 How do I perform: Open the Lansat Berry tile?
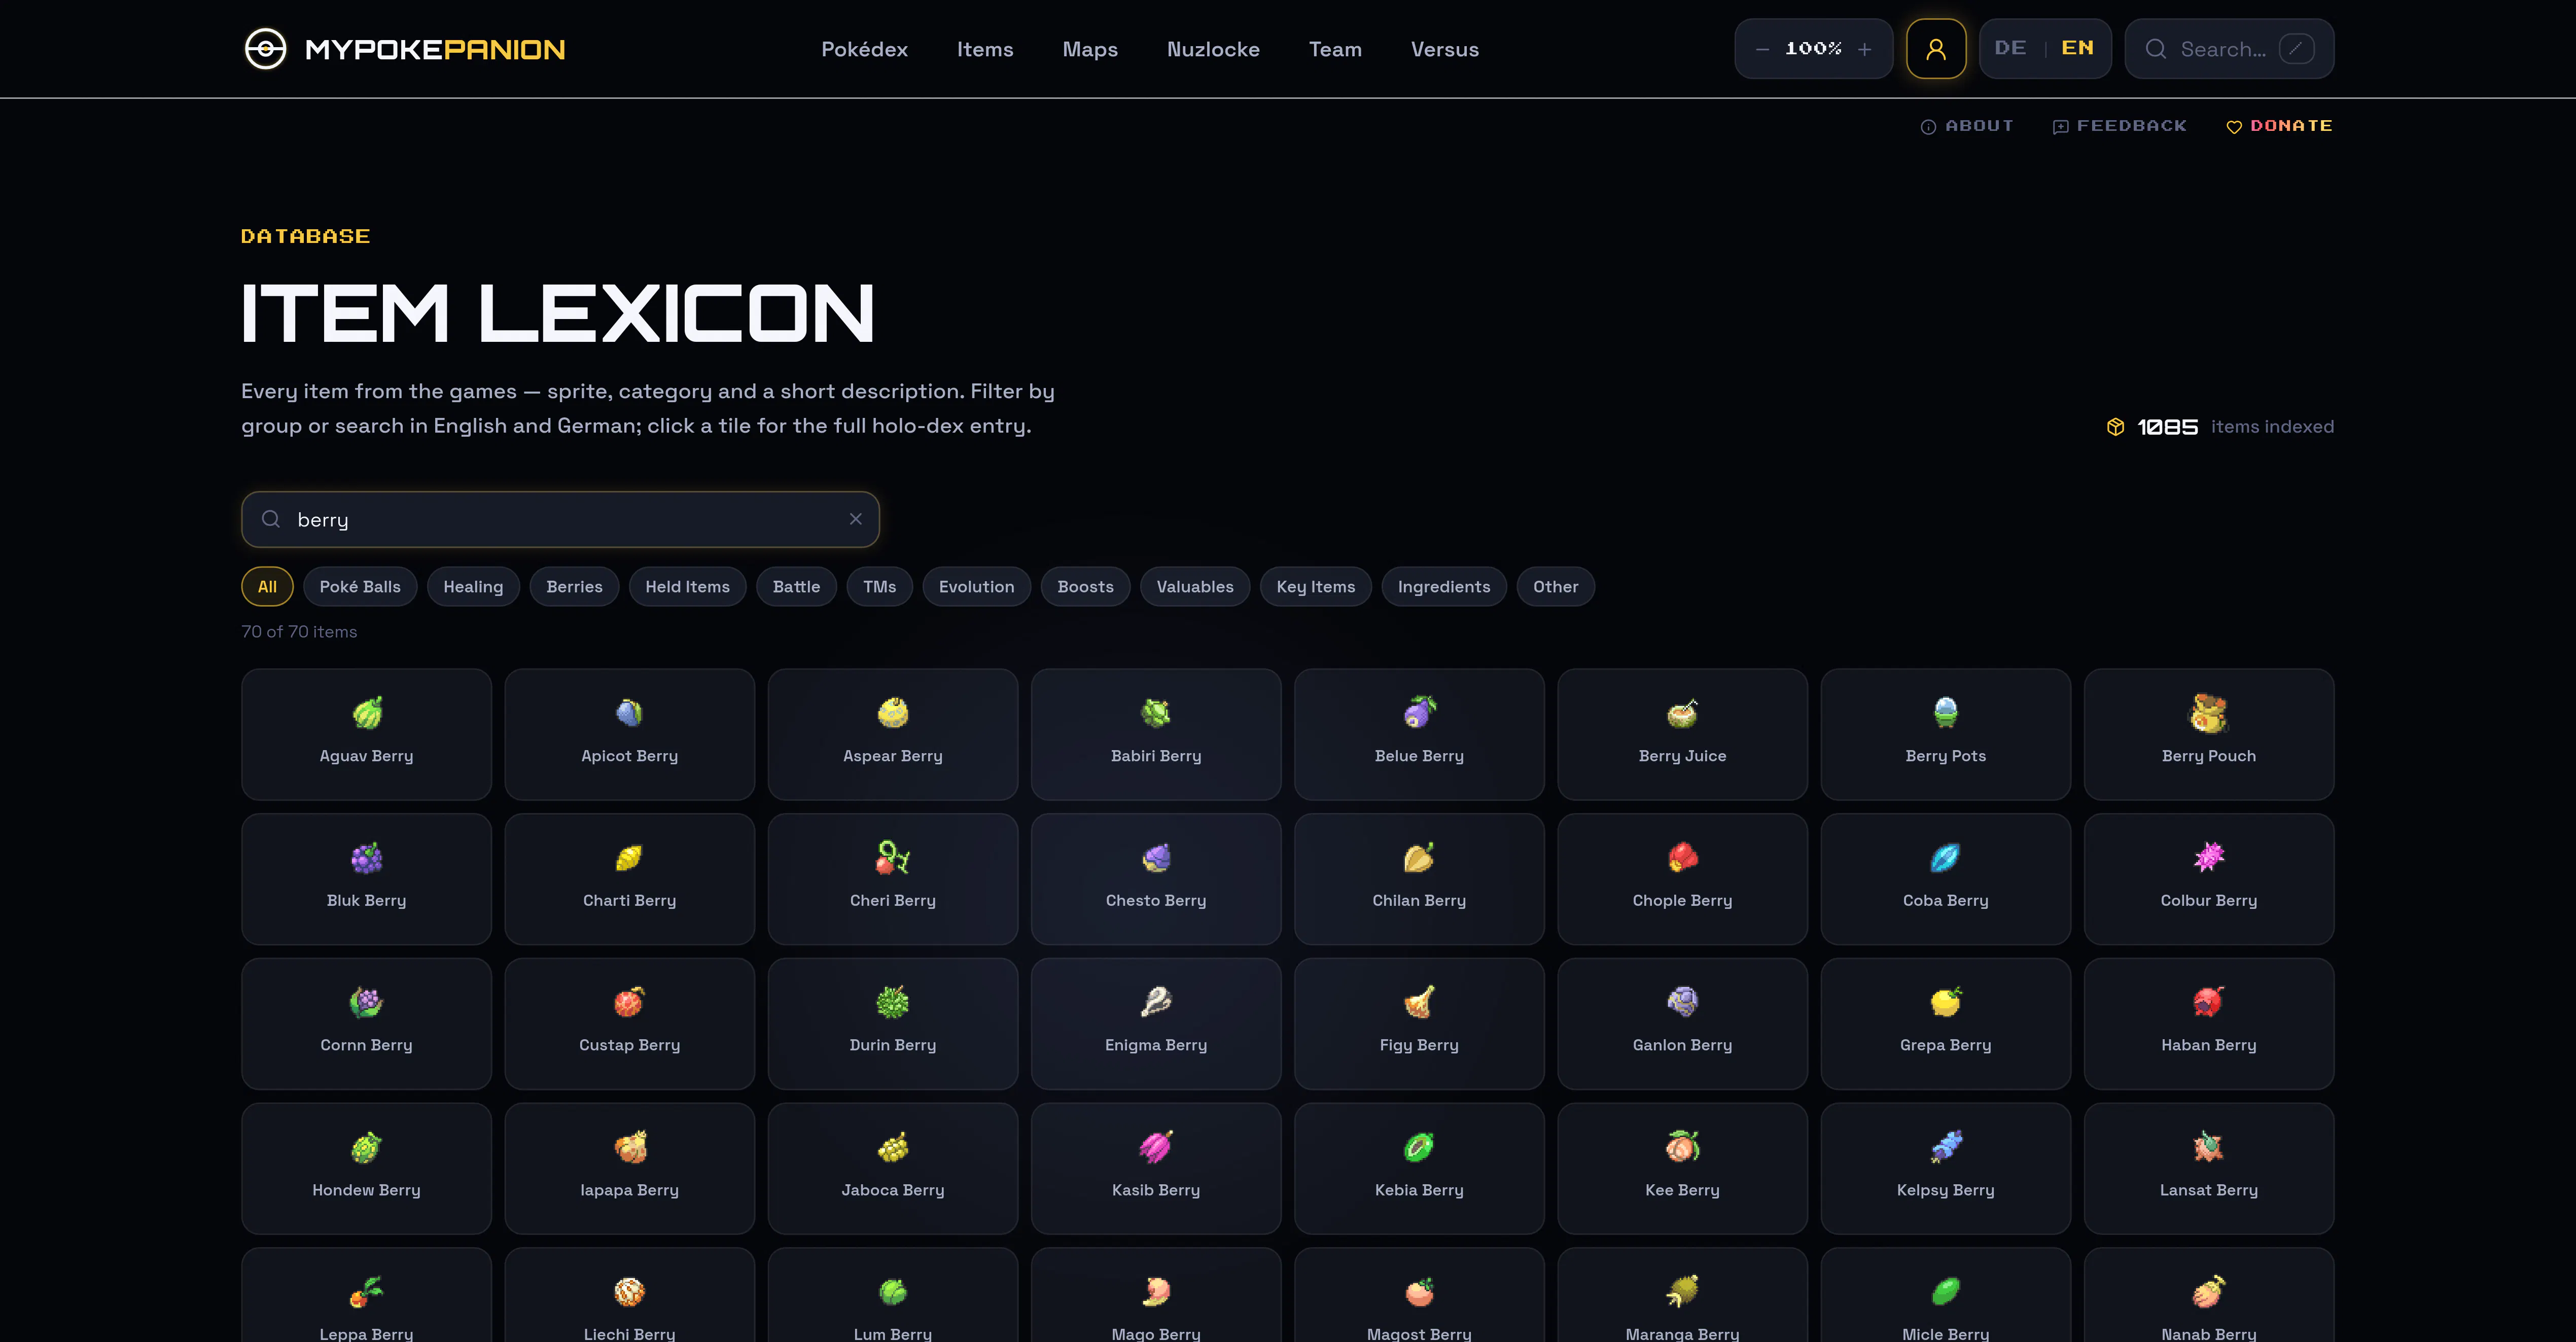[2209, 1168]
